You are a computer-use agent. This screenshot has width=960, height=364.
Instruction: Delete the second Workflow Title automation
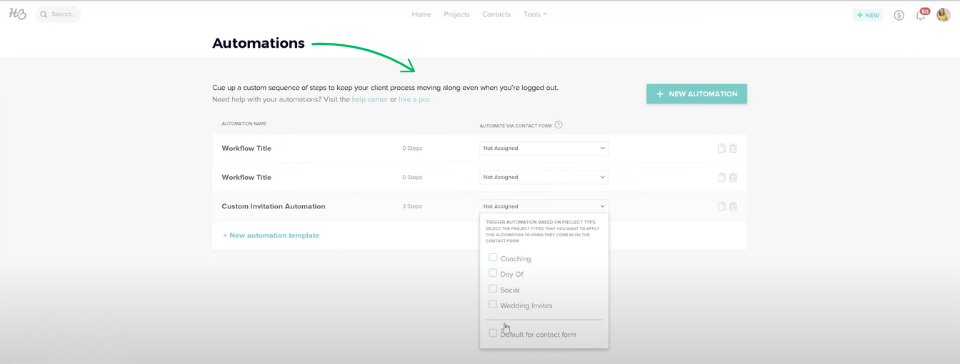point(733,177)
